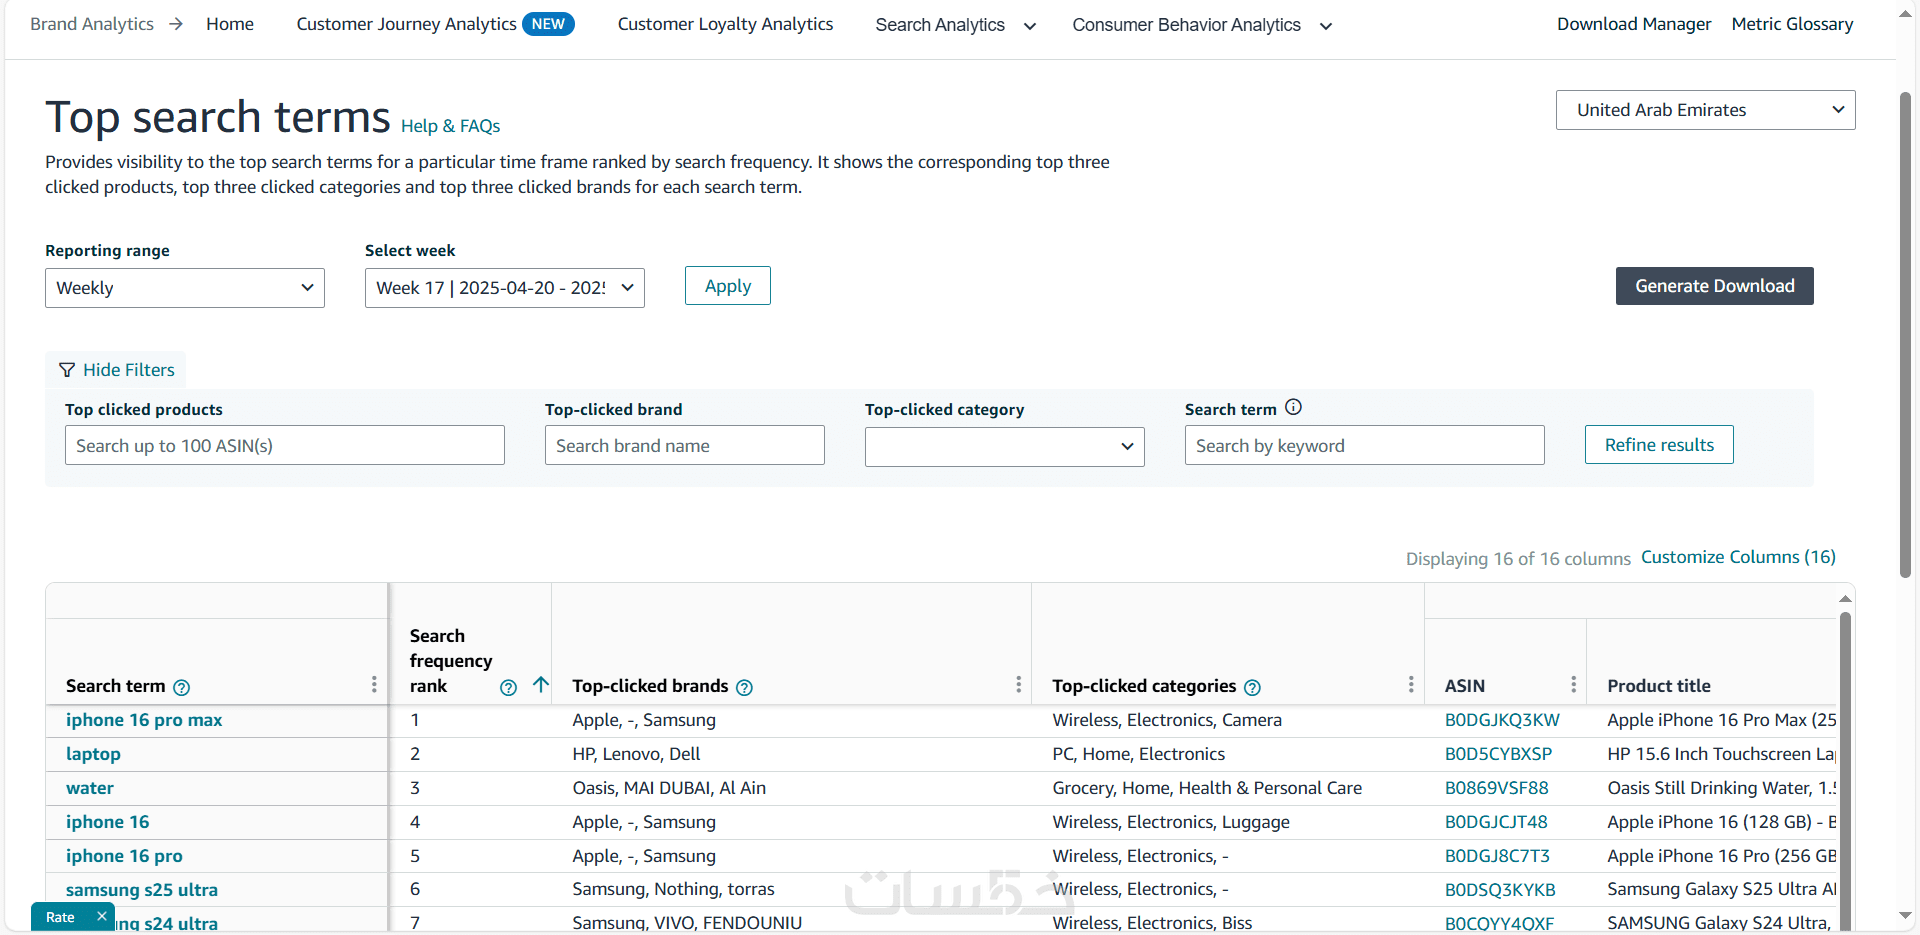The image size is (1920, 935).
Task: Open Top-clicked categories column options menu
Action: click(x=1411, y=684)
